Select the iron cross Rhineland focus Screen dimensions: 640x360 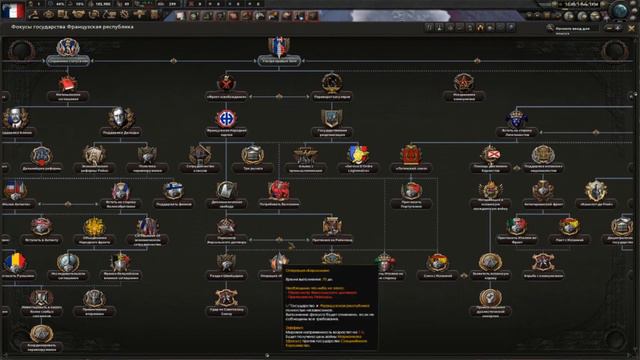332,231
